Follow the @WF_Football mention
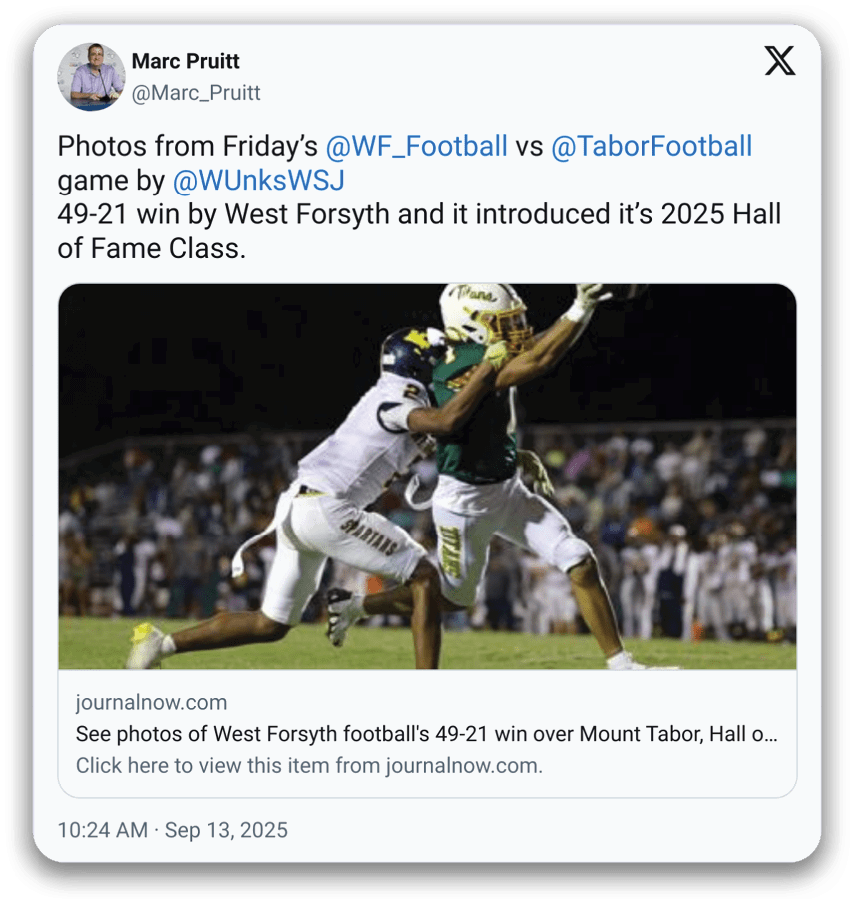This screenshot has width=854, height=904. click(416, 147)
